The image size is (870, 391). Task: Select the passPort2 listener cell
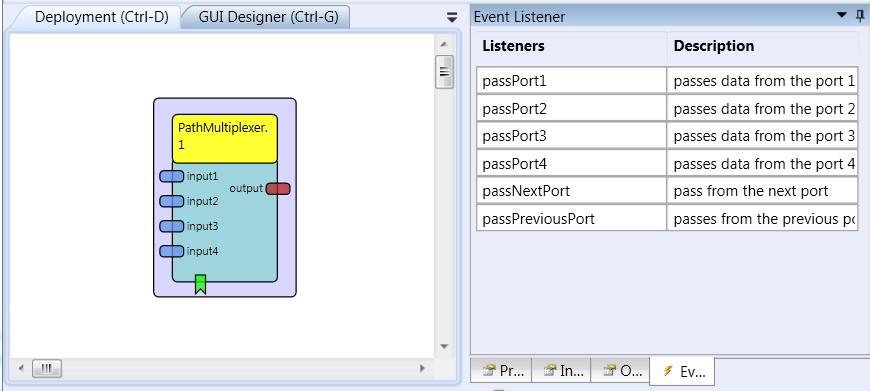click(x=571, y=109)
